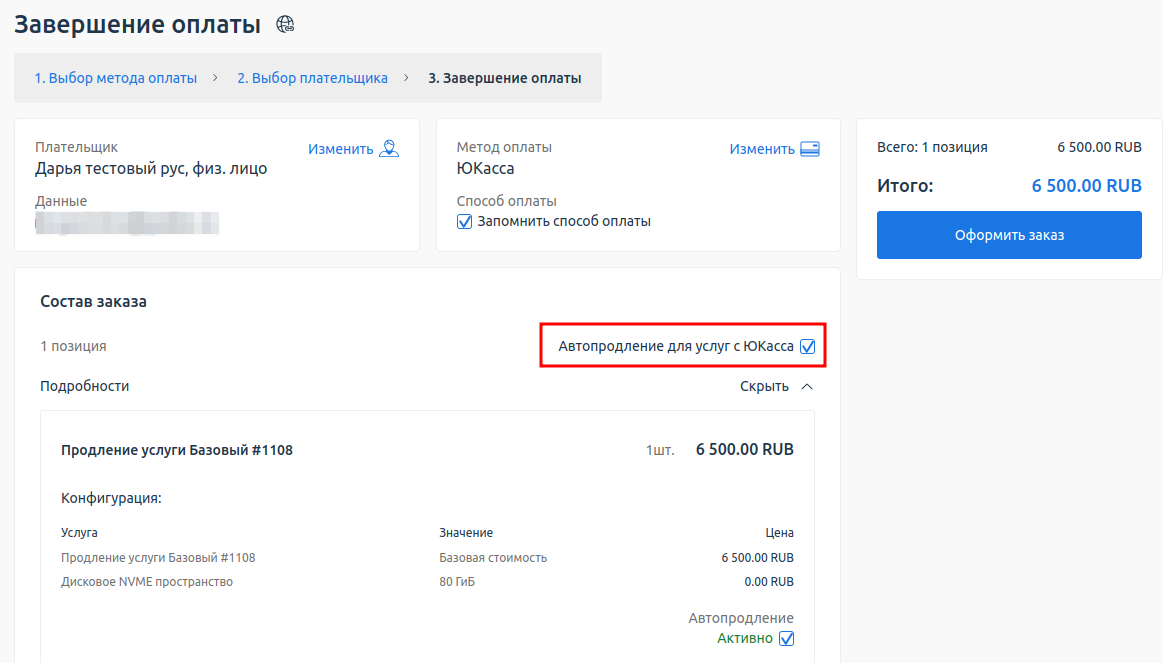Click the chevron next to Скрыть
The height and width of the screenshot is (663, 1163).
tap(807, 386)
